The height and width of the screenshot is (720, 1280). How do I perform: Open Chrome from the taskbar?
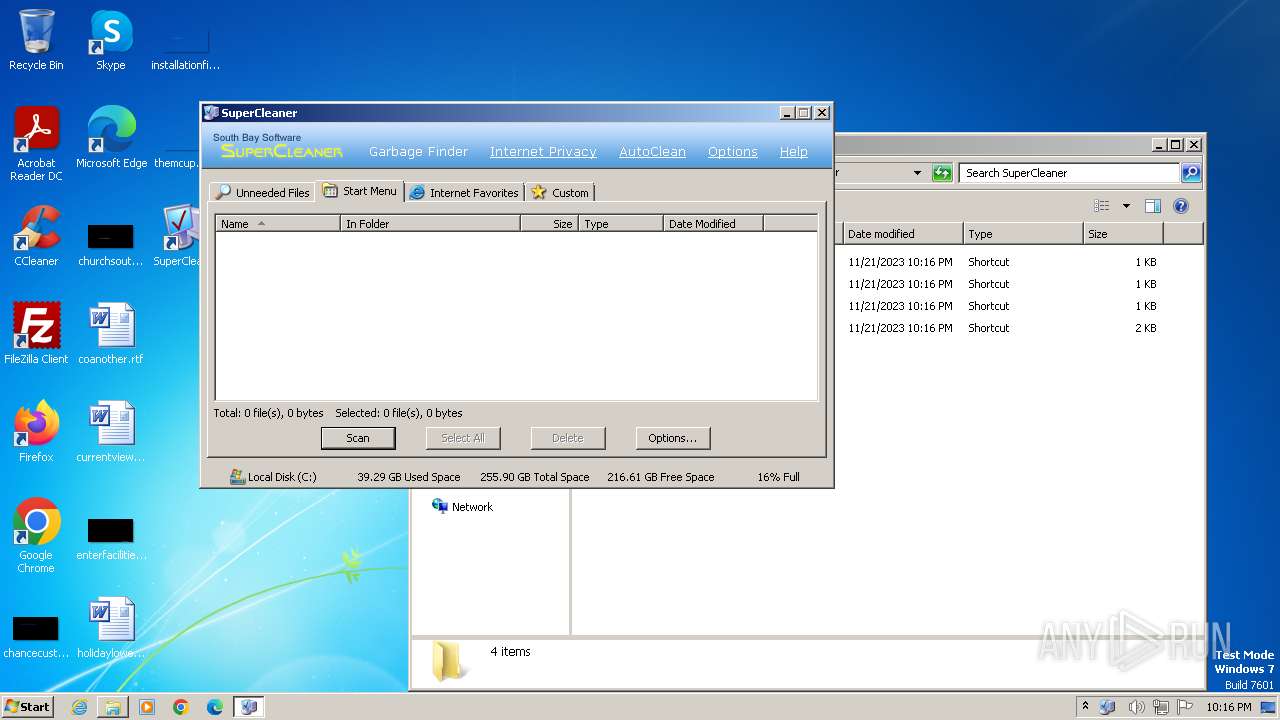[181, 707]
